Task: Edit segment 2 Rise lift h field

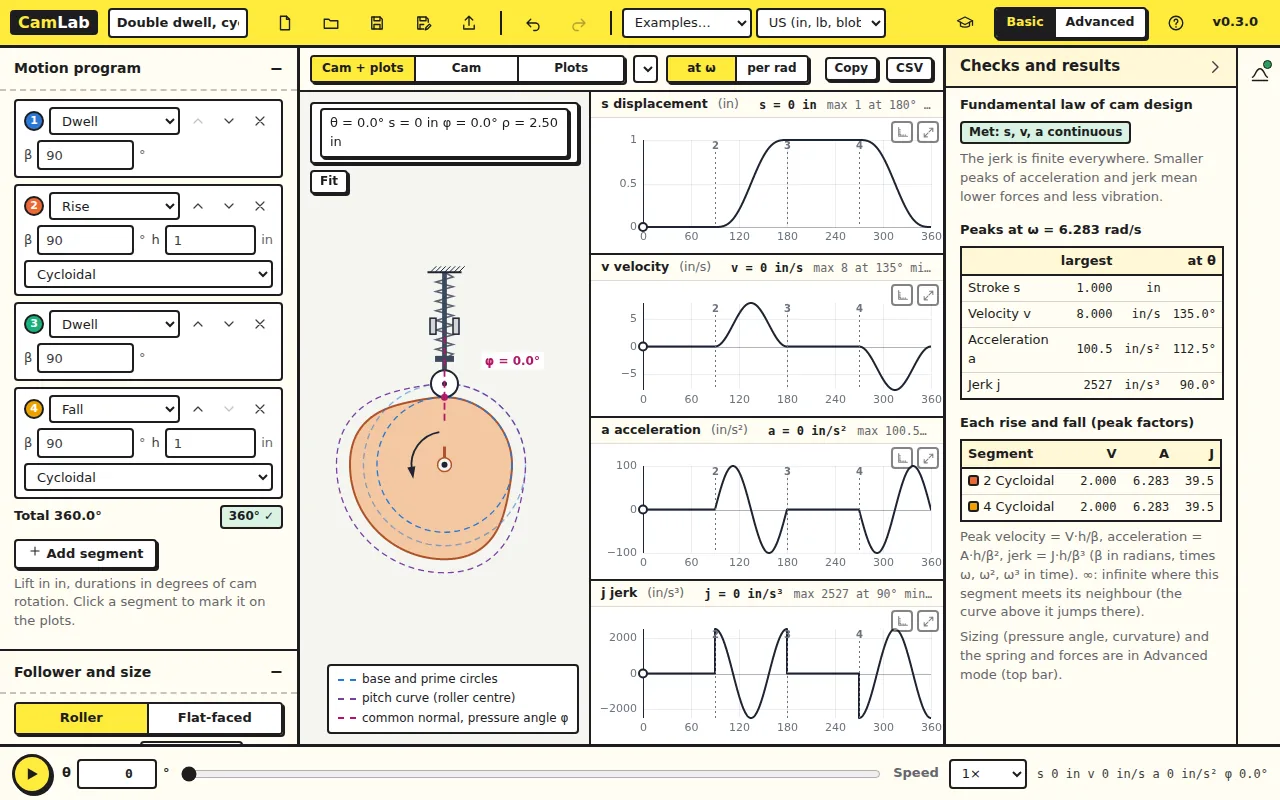Action: [210, 240]
